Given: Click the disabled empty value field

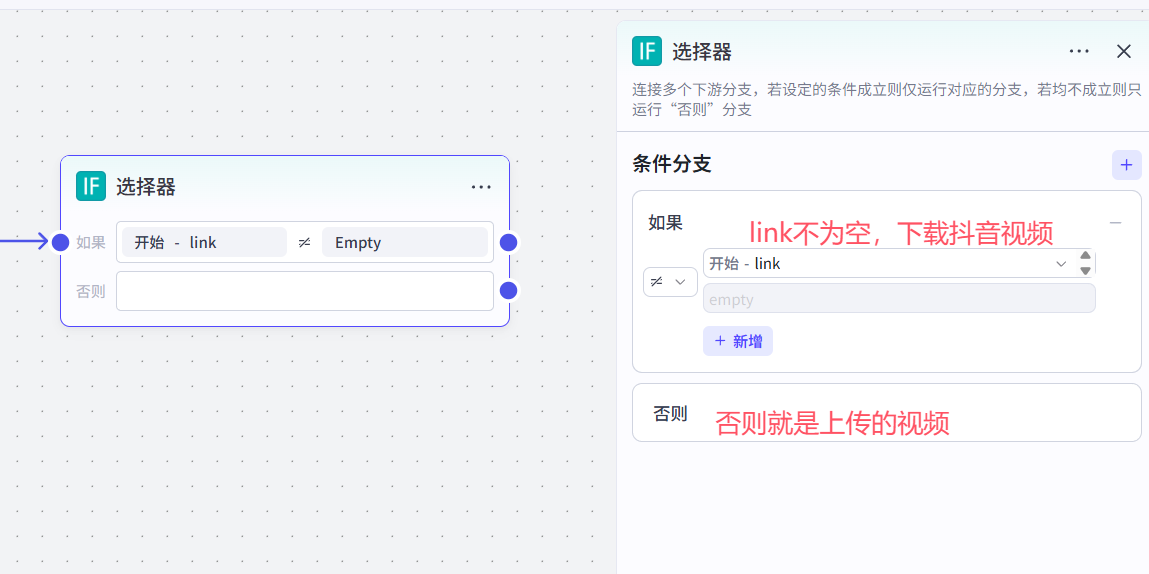Looking at the screenshot, I should pyautogui.click(x=899, y=298).
